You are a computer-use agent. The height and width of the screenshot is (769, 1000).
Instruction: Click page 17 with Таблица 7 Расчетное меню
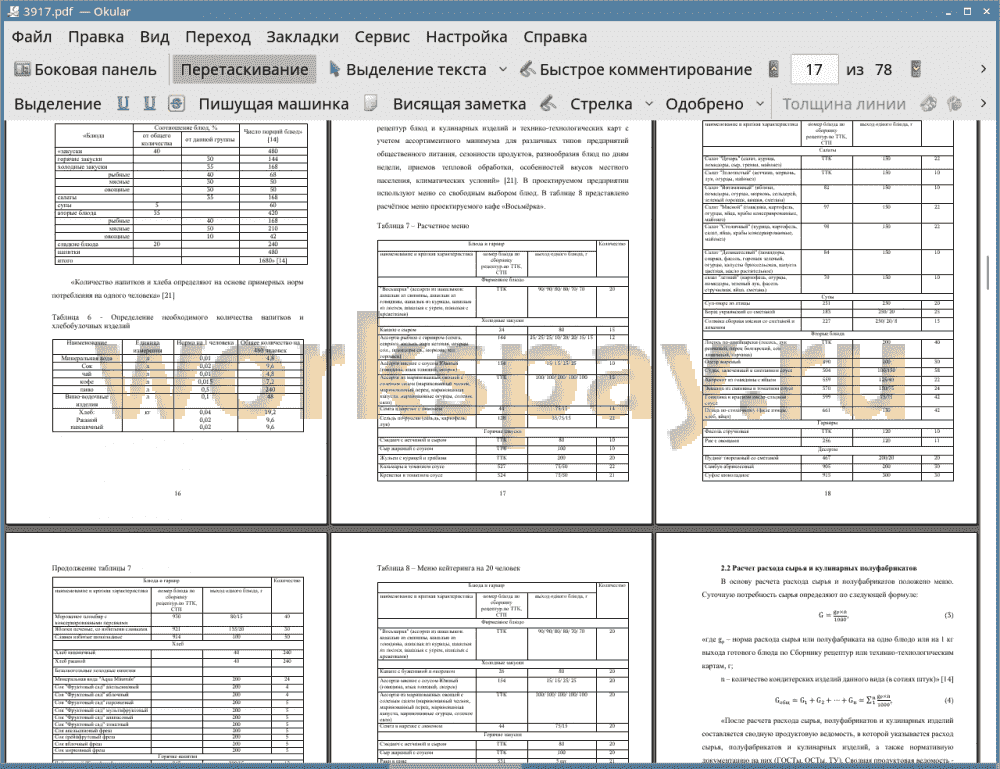tap(491, 322)
